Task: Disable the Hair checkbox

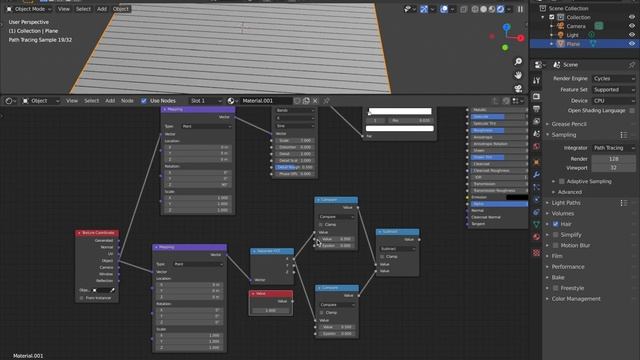Action: tap(556, 224)
